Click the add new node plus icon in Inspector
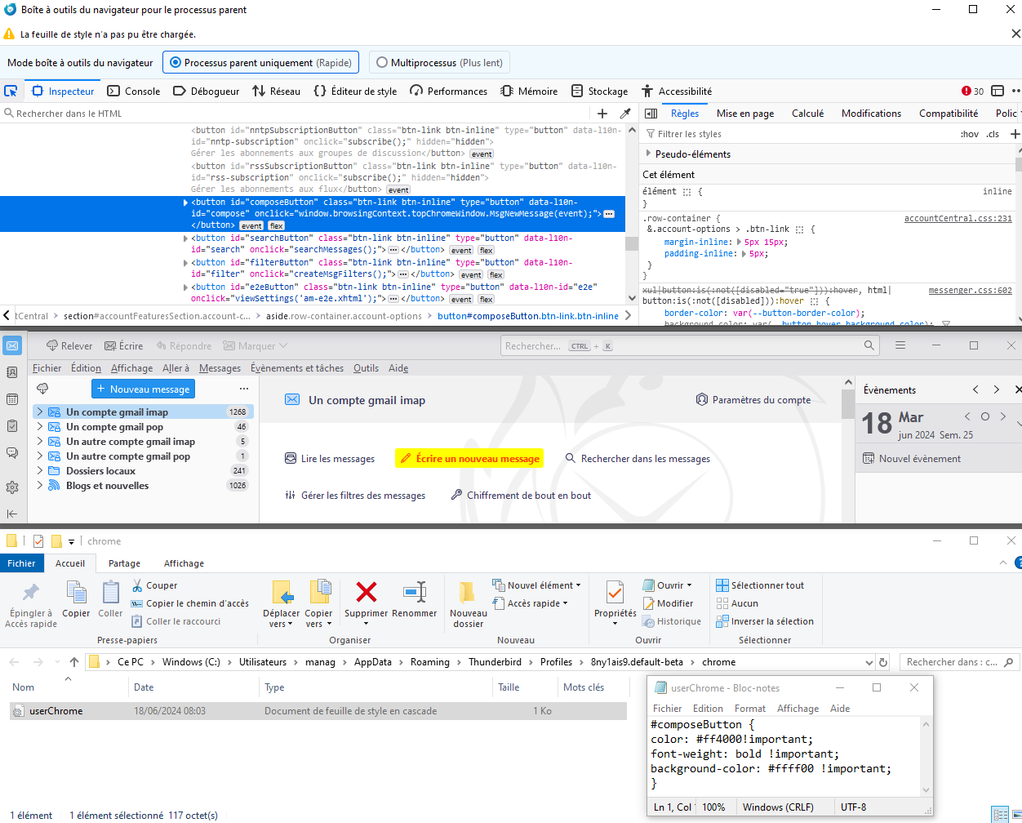The width and height of the screenshot is (1022, 823). coord(602,113)
